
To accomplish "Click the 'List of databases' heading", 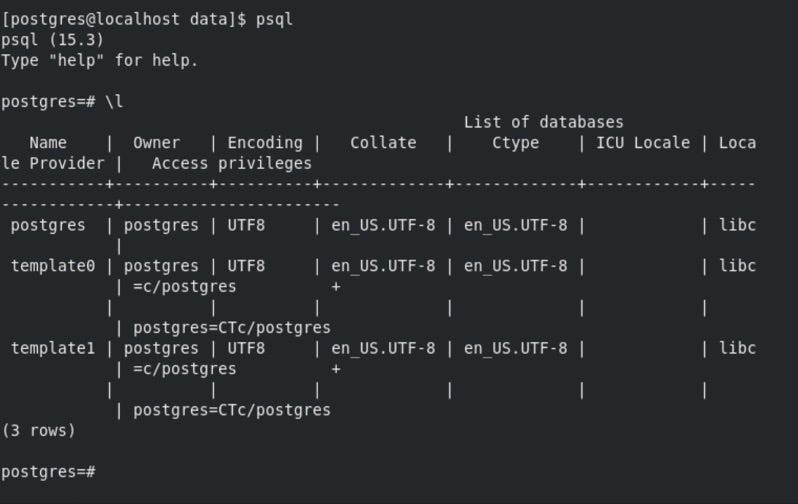I will click(544, 122).
